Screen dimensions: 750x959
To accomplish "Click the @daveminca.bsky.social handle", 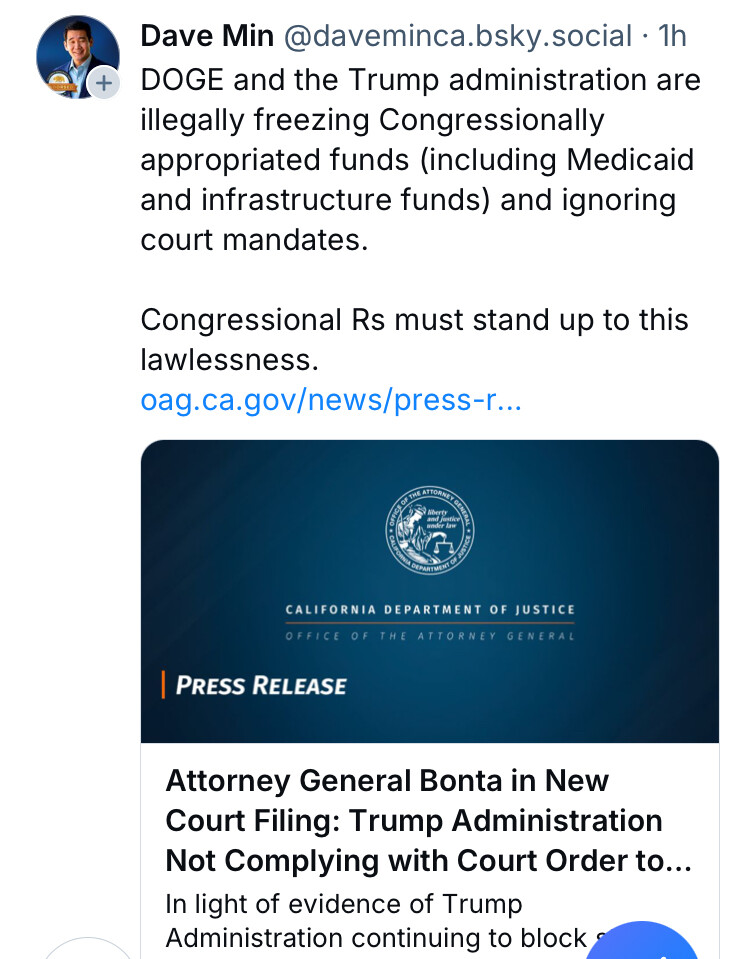I will (458, 37).
